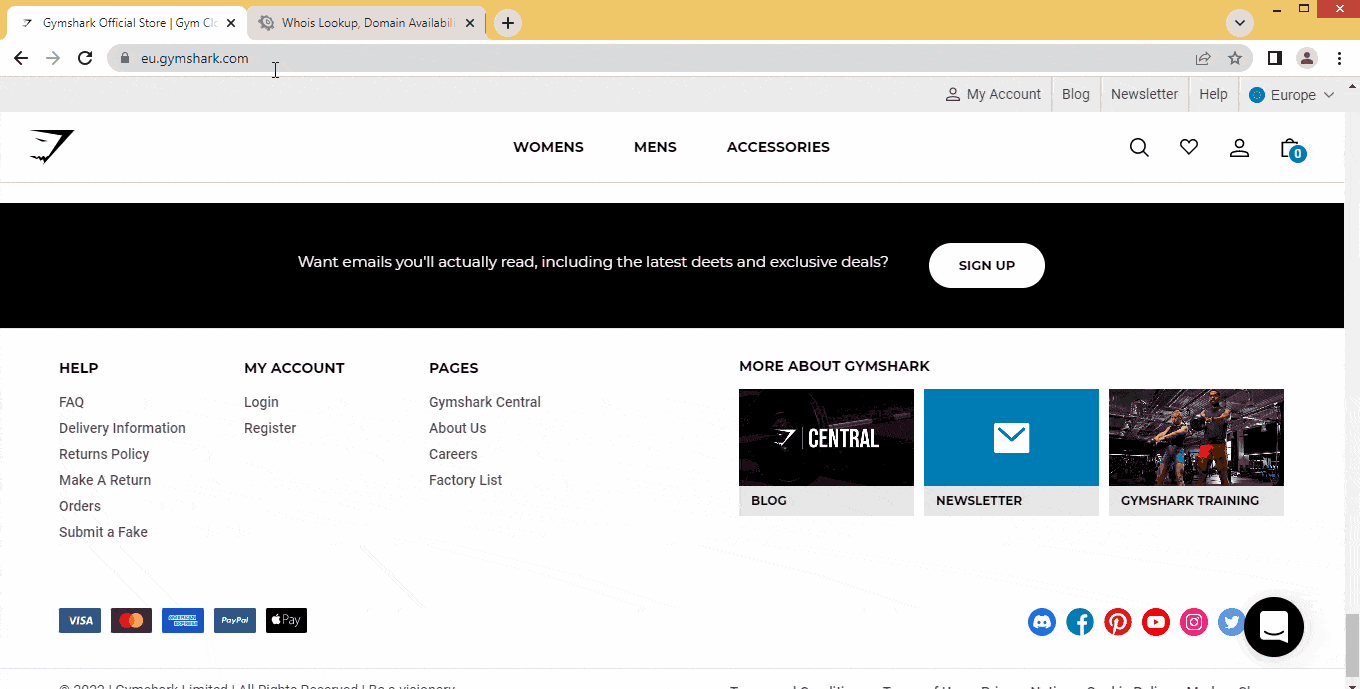Open Gymshark Instagram social icon
This screenshot has width=1360, height=689.
(1194, 622)
